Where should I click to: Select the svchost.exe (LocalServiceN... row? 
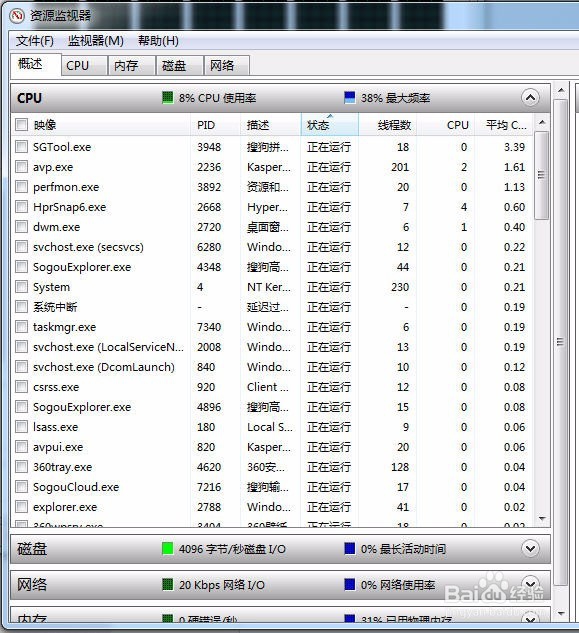click(273, 347)
